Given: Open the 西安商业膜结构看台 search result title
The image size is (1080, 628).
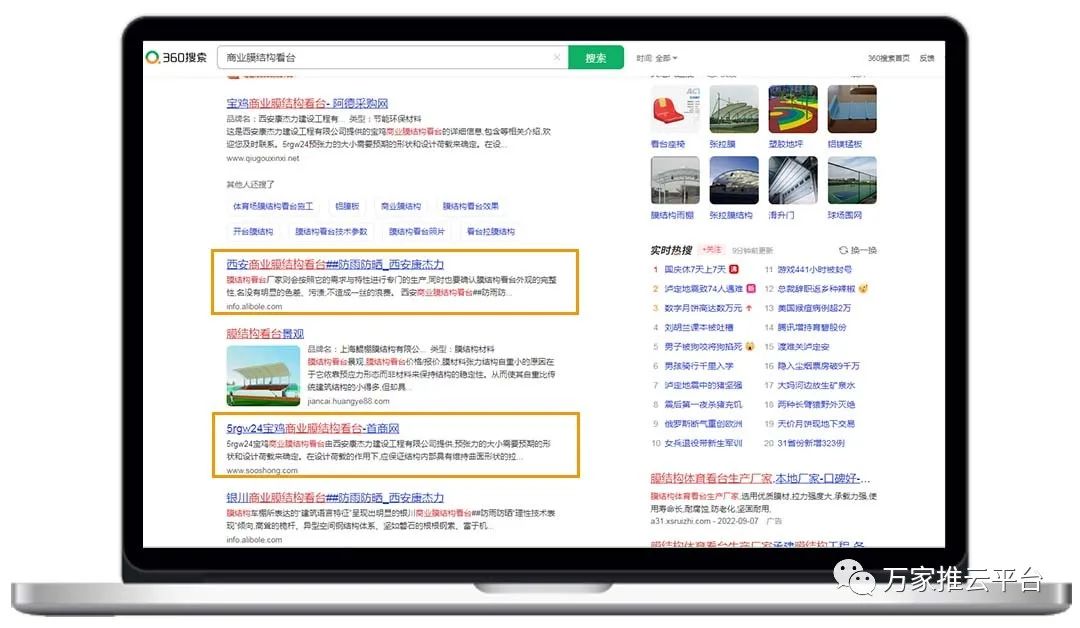Looking at the screenshot, I should click(x=335, y=264).
